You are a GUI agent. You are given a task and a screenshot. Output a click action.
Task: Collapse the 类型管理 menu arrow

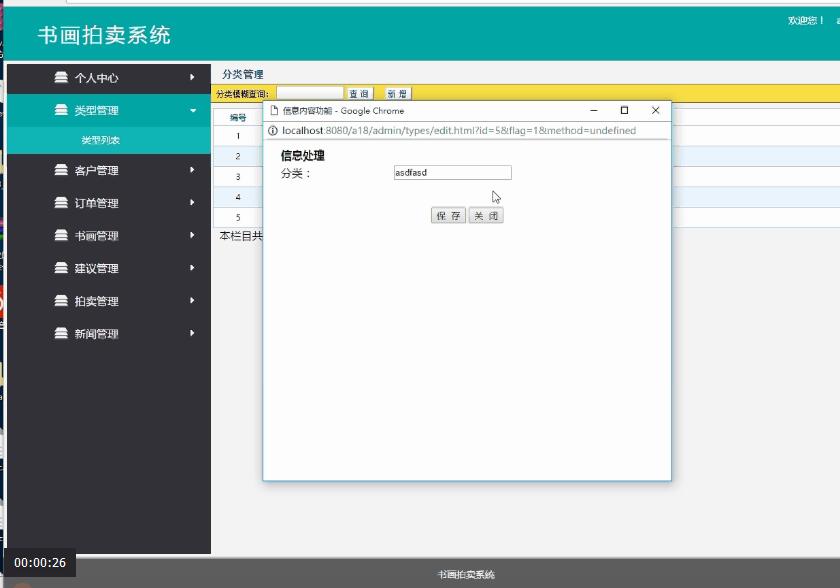click(193, 110)
